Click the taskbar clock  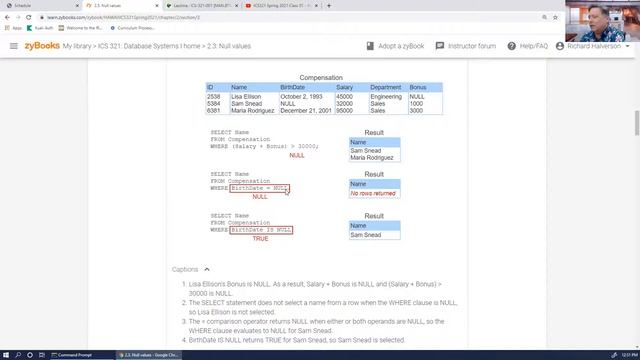point(630,355)
